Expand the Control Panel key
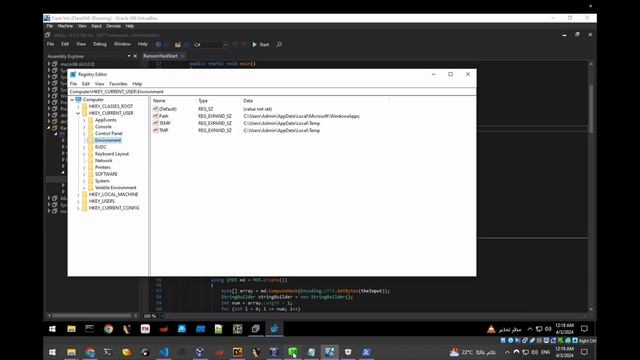The image size is (640, 360). [x=84, y=133]
